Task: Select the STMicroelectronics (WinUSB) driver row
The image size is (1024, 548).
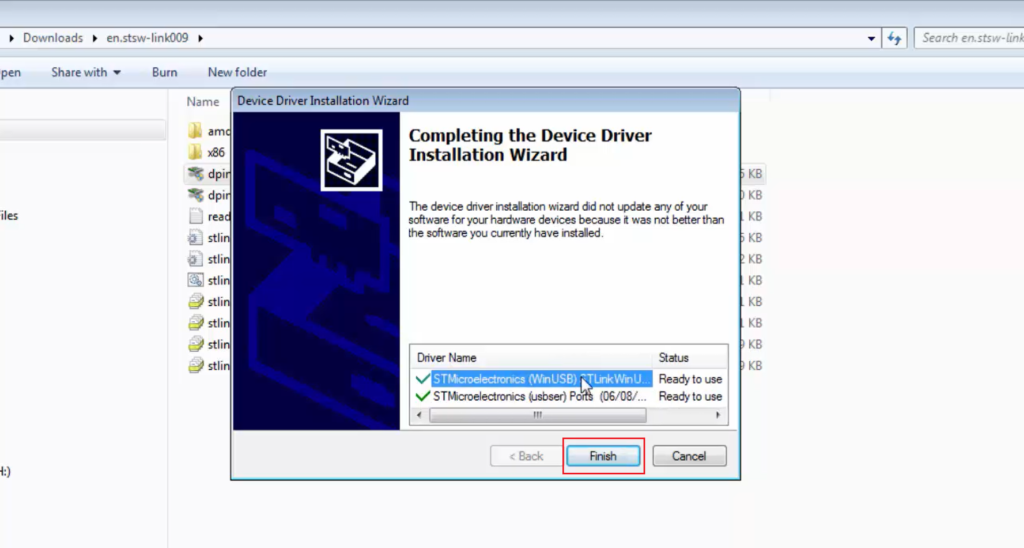Action: (x=541, y=379)
